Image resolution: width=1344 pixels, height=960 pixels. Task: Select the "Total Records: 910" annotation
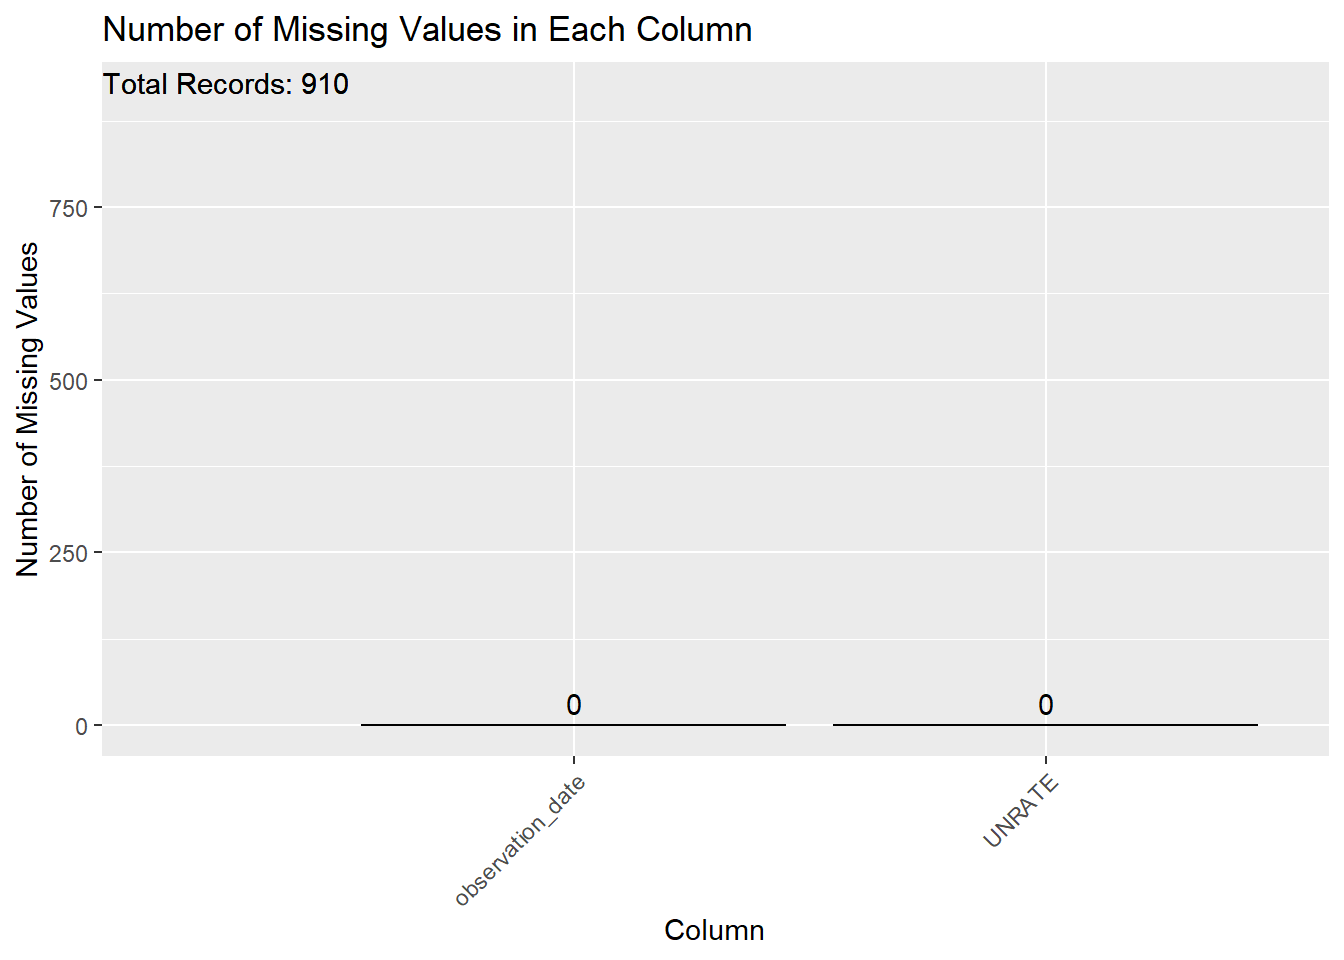tap(226, 84)
